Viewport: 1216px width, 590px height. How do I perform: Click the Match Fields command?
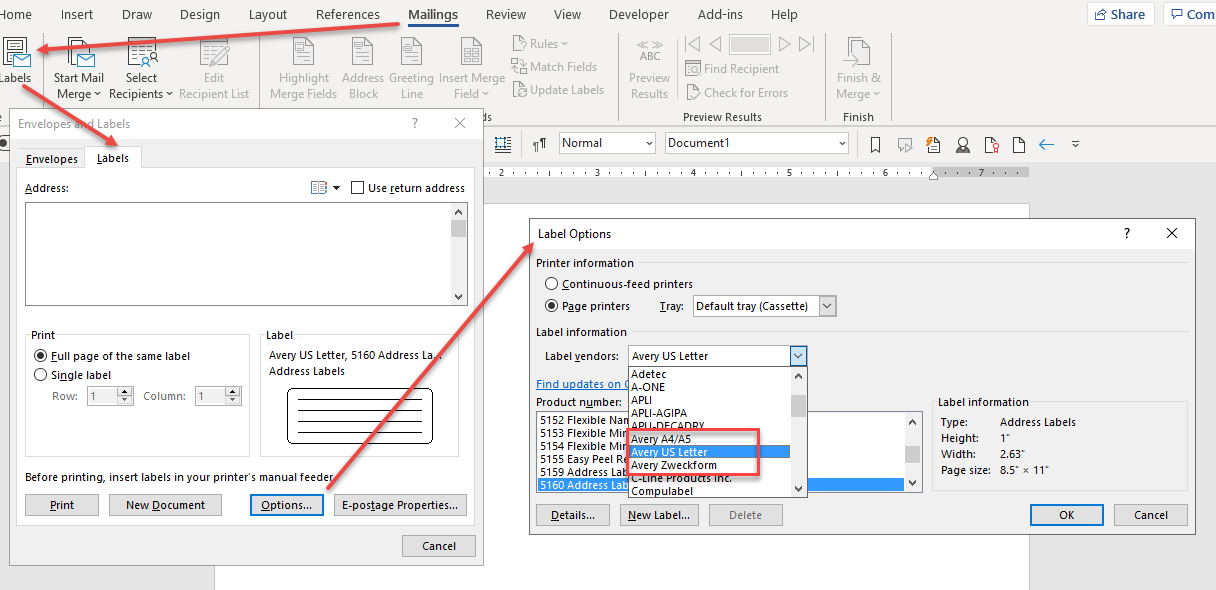[554, 67]
